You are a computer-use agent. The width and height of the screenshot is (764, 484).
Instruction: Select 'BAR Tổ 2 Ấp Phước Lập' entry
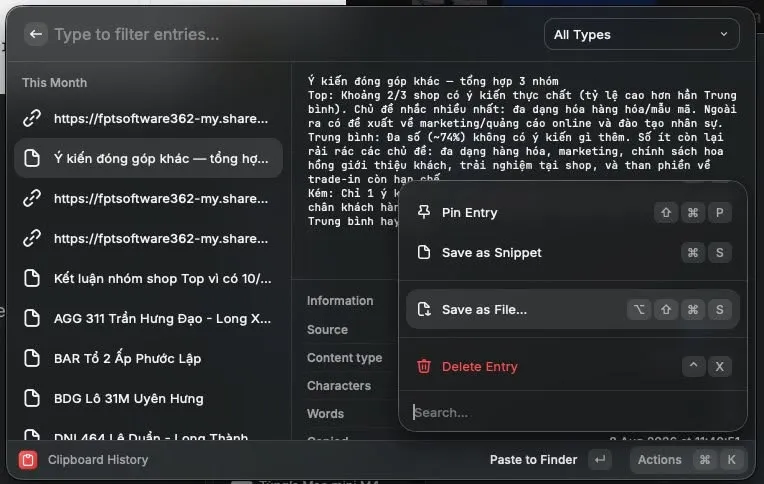[x=149, y=358]
